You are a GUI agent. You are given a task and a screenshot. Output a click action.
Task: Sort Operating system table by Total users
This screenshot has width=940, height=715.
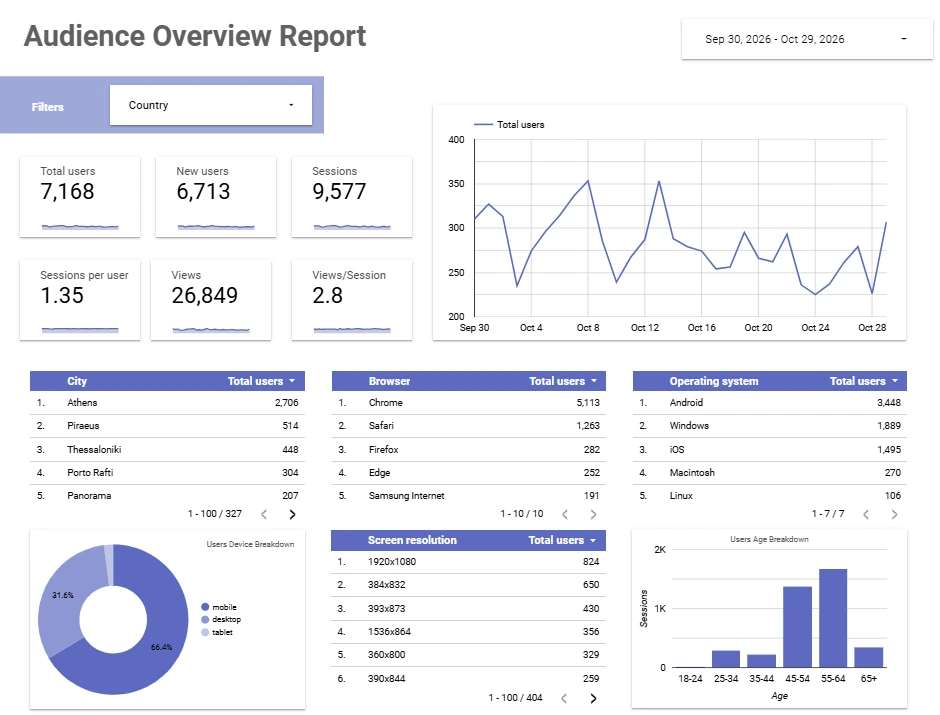click(x=863, y=381)
